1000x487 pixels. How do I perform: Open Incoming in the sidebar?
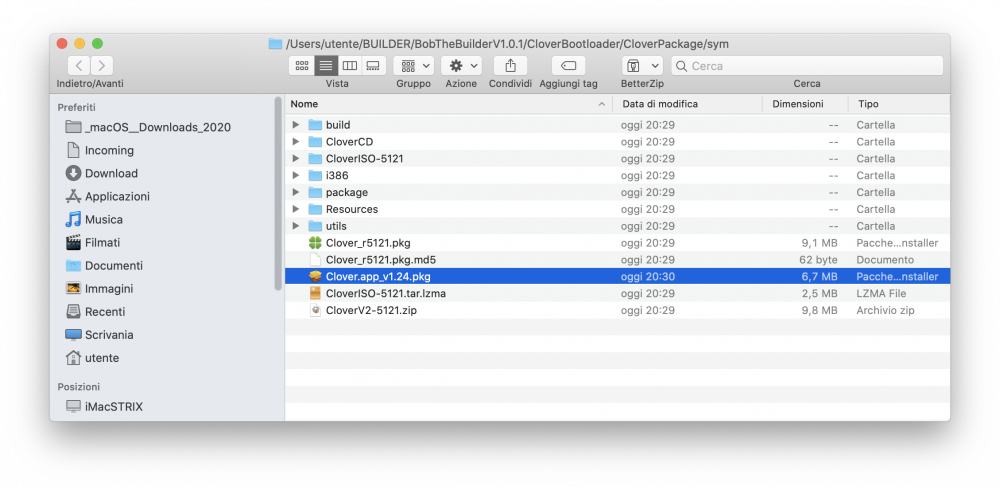click(100, 150)
